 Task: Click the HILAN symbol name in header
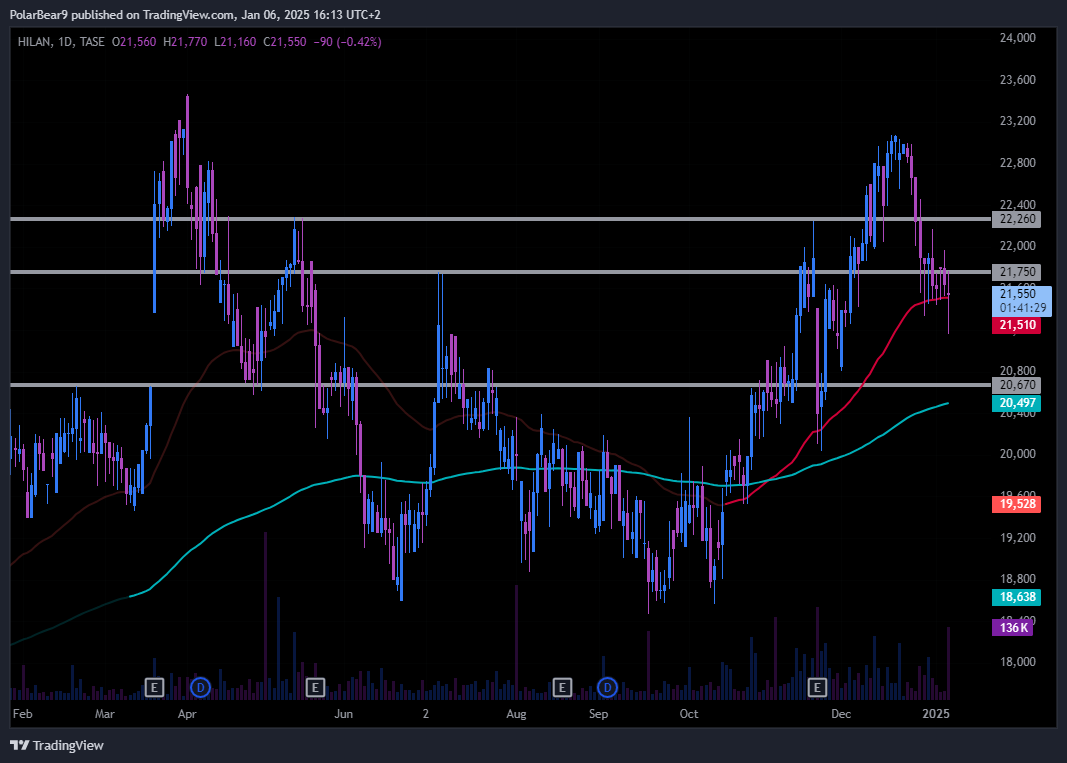[34, 42]
